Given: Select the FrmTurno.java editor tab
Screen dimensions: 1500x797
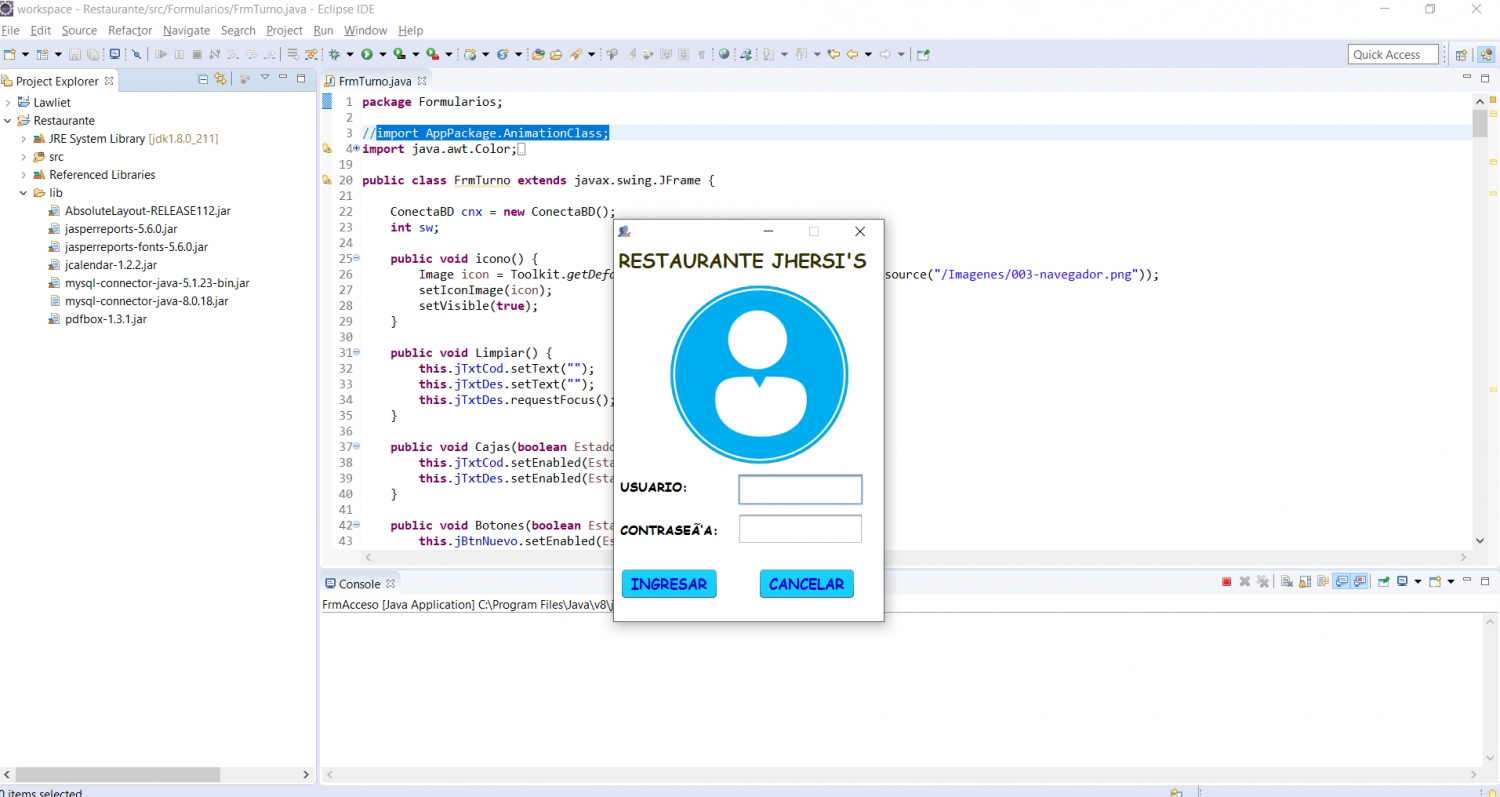Looking at the screenshot, I should pyautogui.click(x=374, y=81).
